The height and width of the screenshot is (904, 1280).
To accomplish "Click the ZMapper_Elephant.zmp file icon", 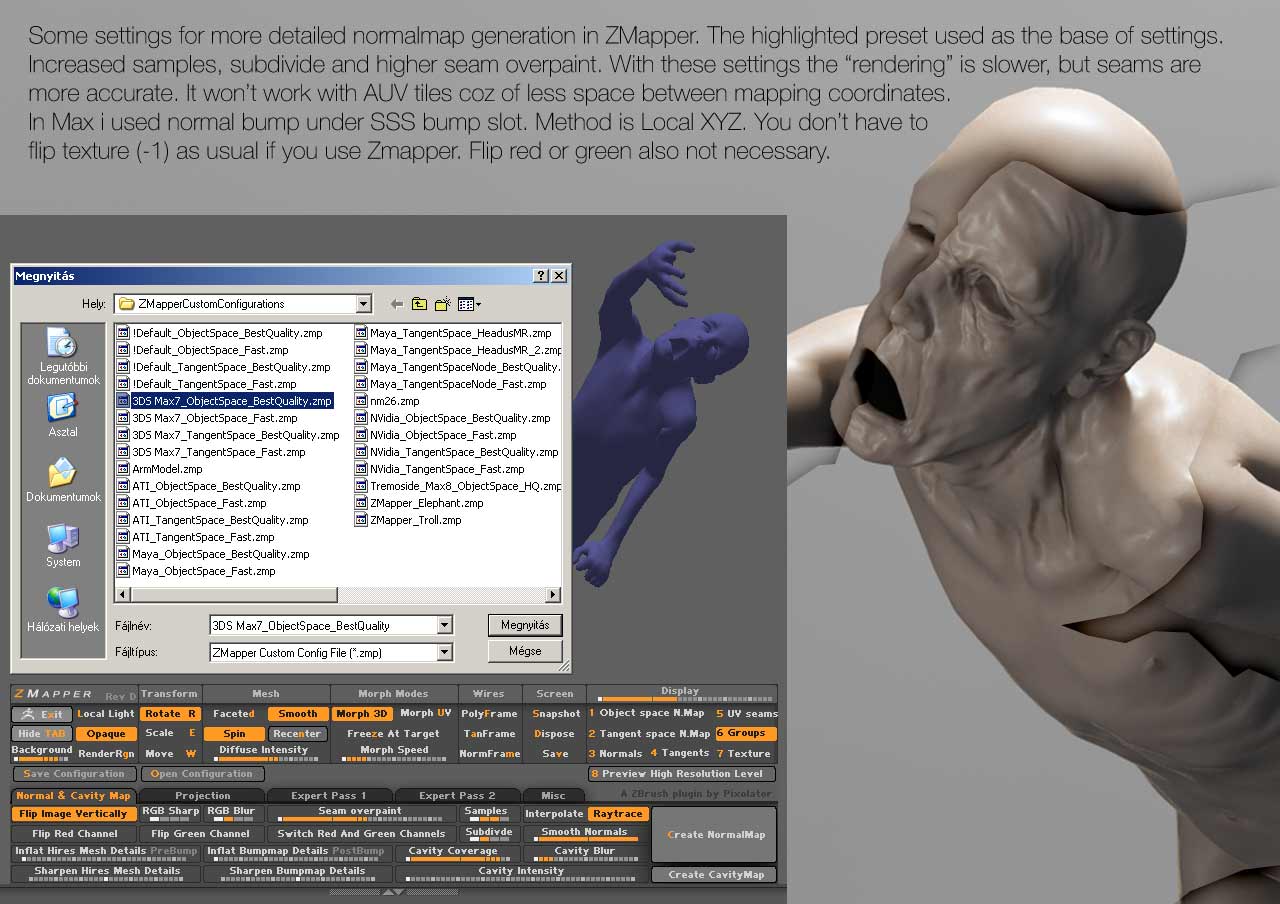I will click(x=361, y=503).
